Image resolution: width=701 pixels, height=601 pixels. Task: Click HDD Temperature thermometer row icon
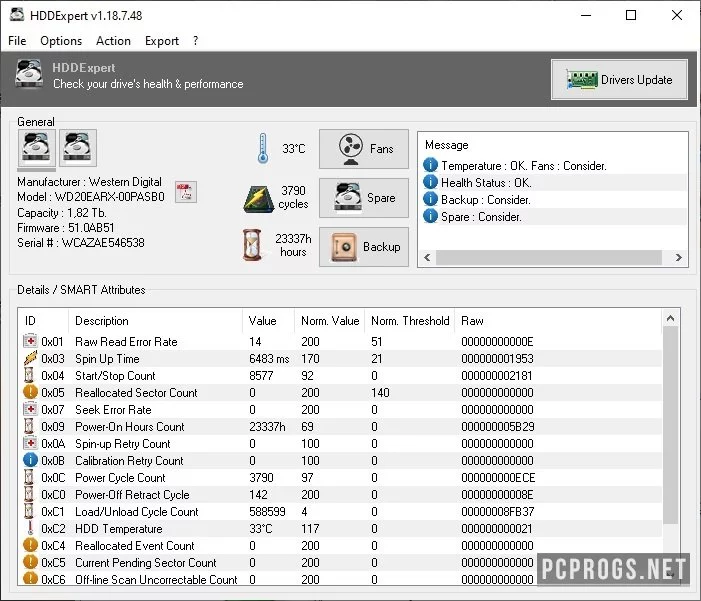(30, 528)
